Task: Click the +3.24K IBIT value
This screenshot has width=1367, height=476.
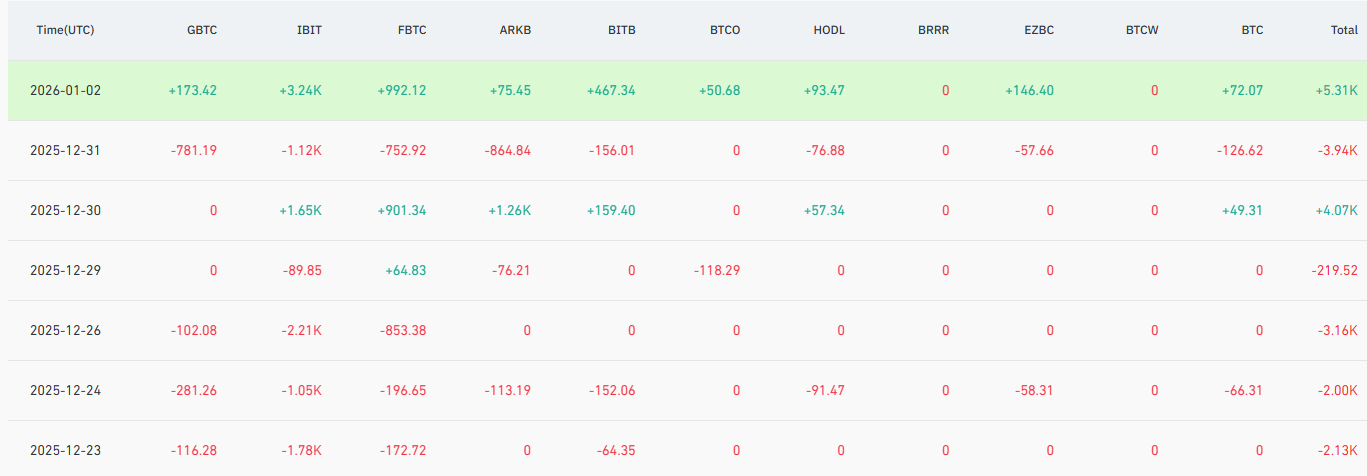Action: (300, 90)
